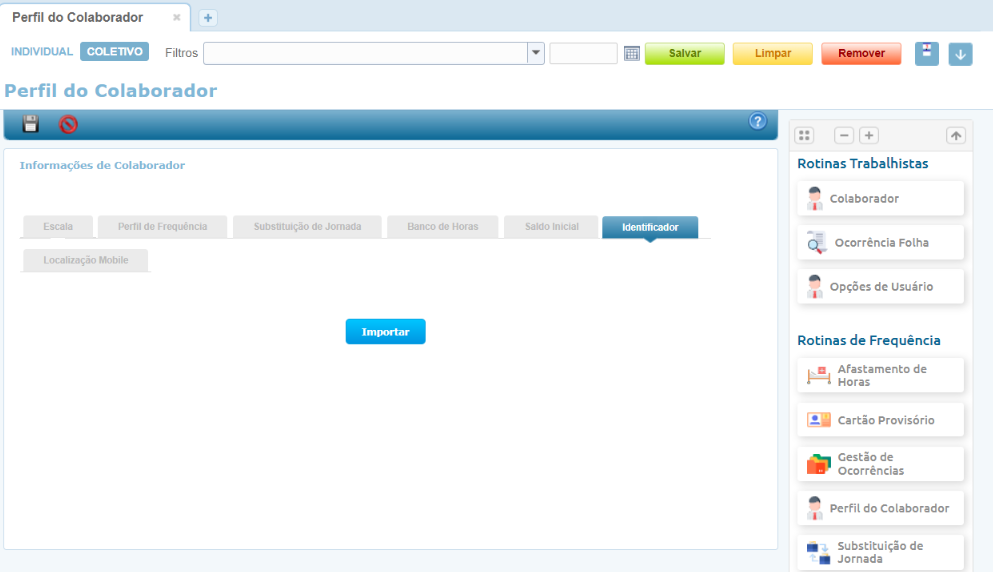Click the up arrow icon in side panel
The image size is (993, 572).
[x=955, y=135]
